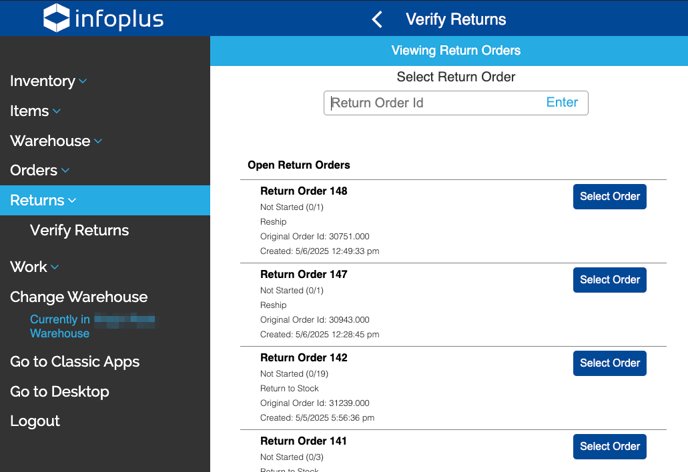
Task: Select Order for Return Order 148
Action: [x=609, y=197]
